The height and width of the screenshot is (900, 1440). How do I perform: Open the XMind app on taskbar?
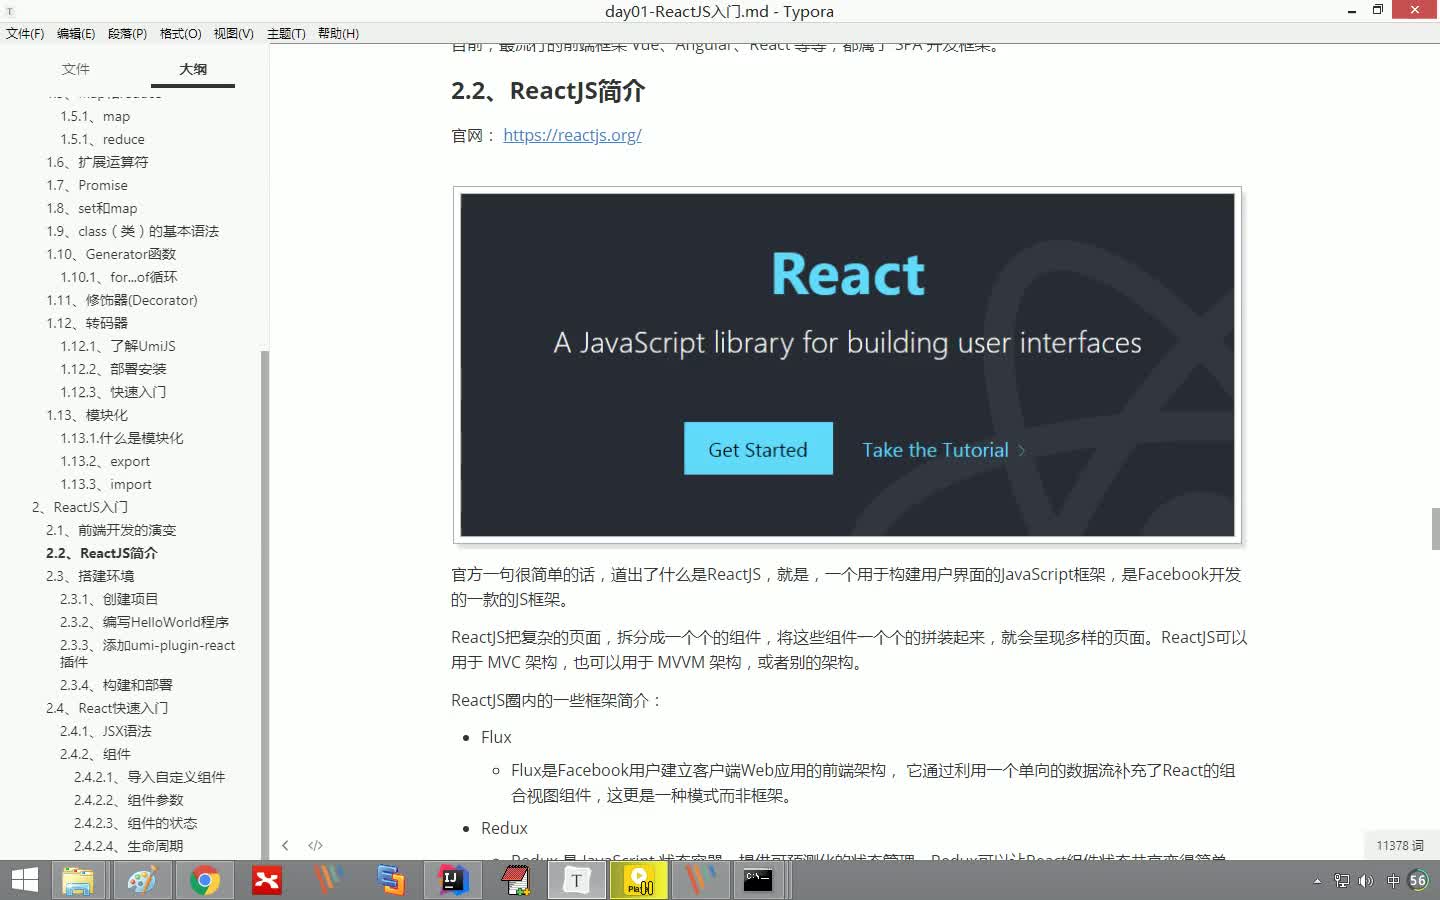click(267, 880)
